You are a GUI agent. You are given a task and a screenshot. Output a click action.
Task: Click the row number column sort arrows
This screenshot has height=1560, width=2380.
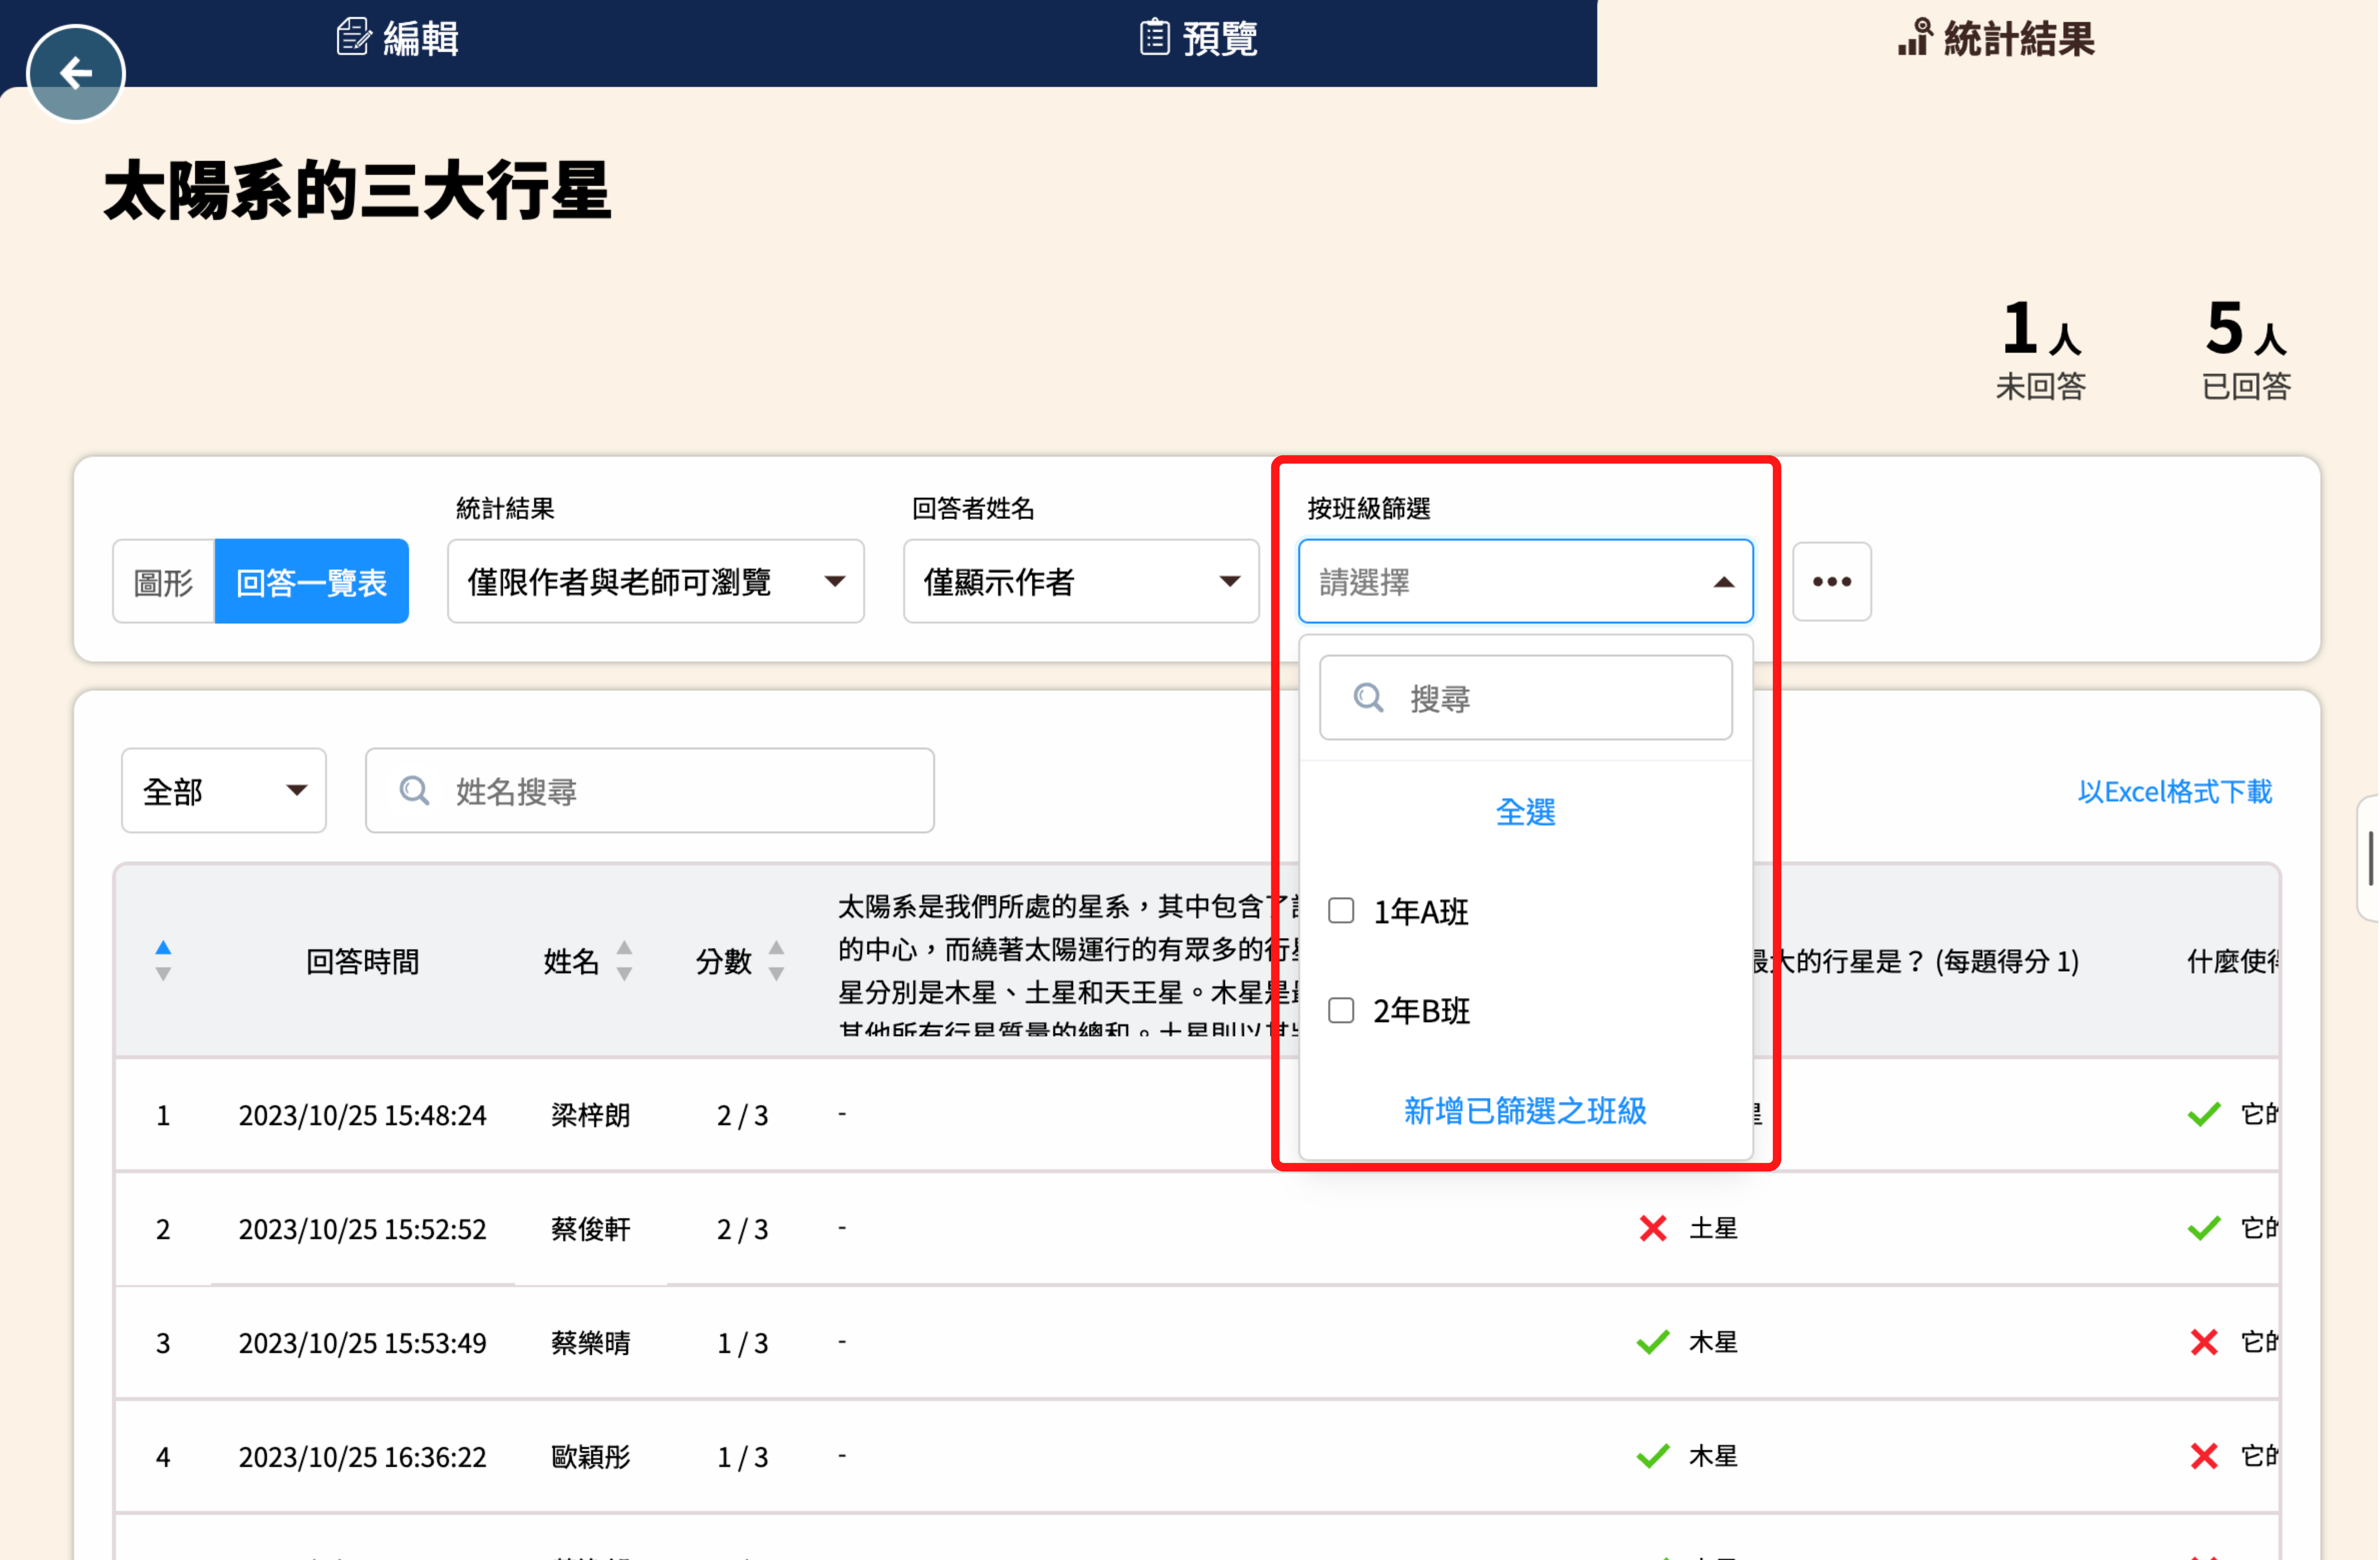pos(163,961)
